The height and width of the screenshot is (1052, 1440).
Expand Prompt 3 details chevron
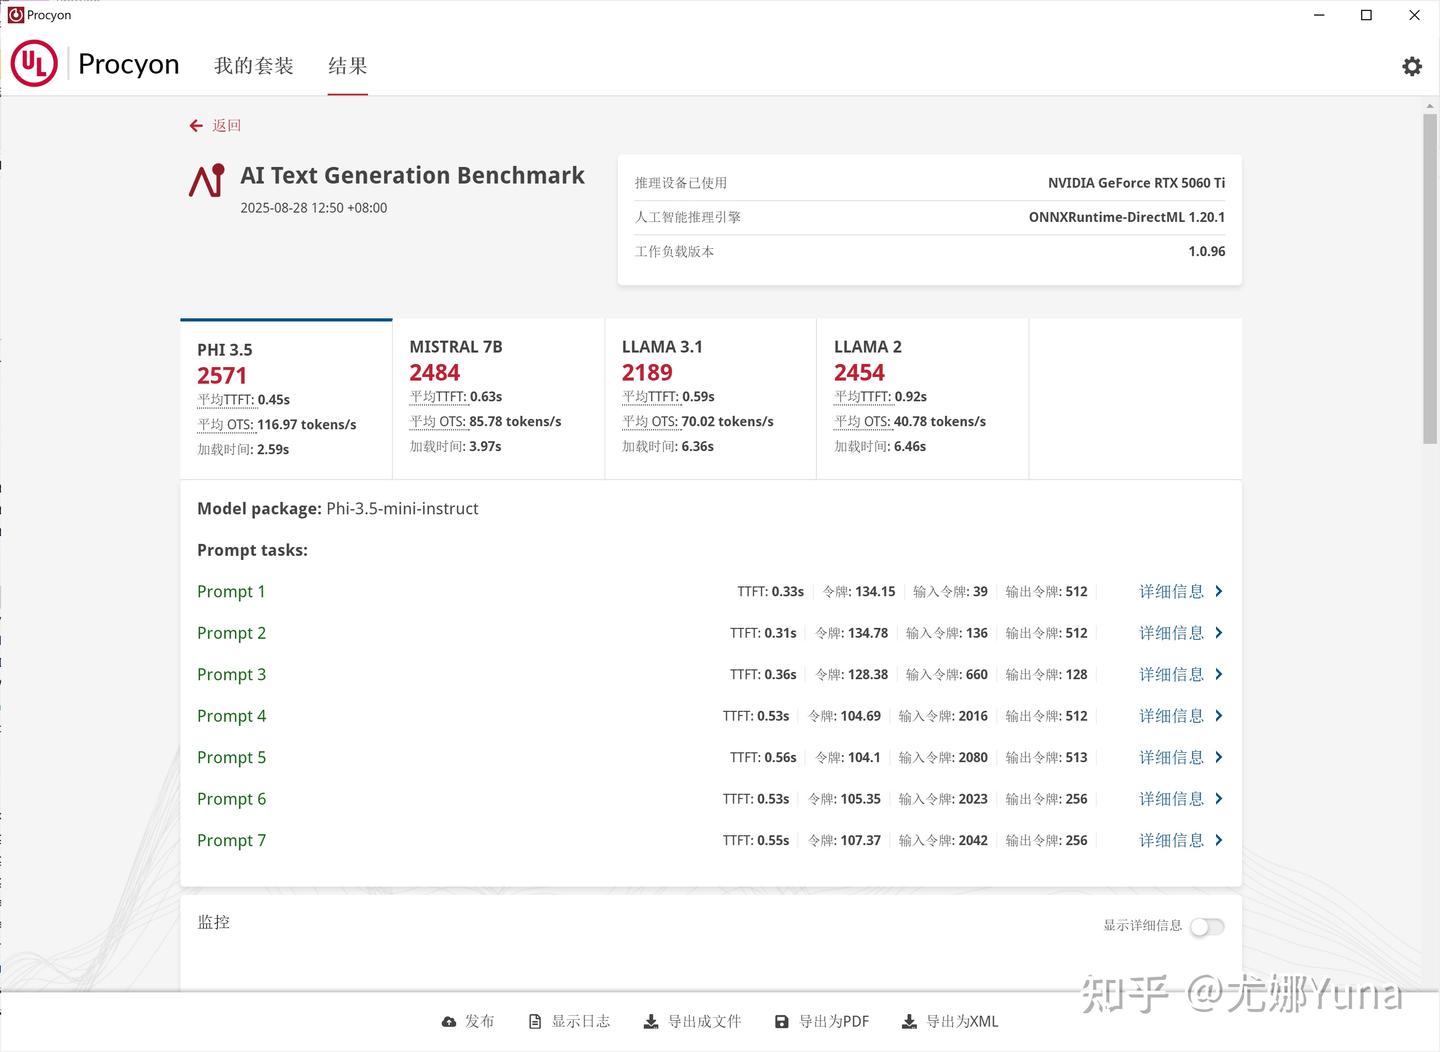[1219, 675]
